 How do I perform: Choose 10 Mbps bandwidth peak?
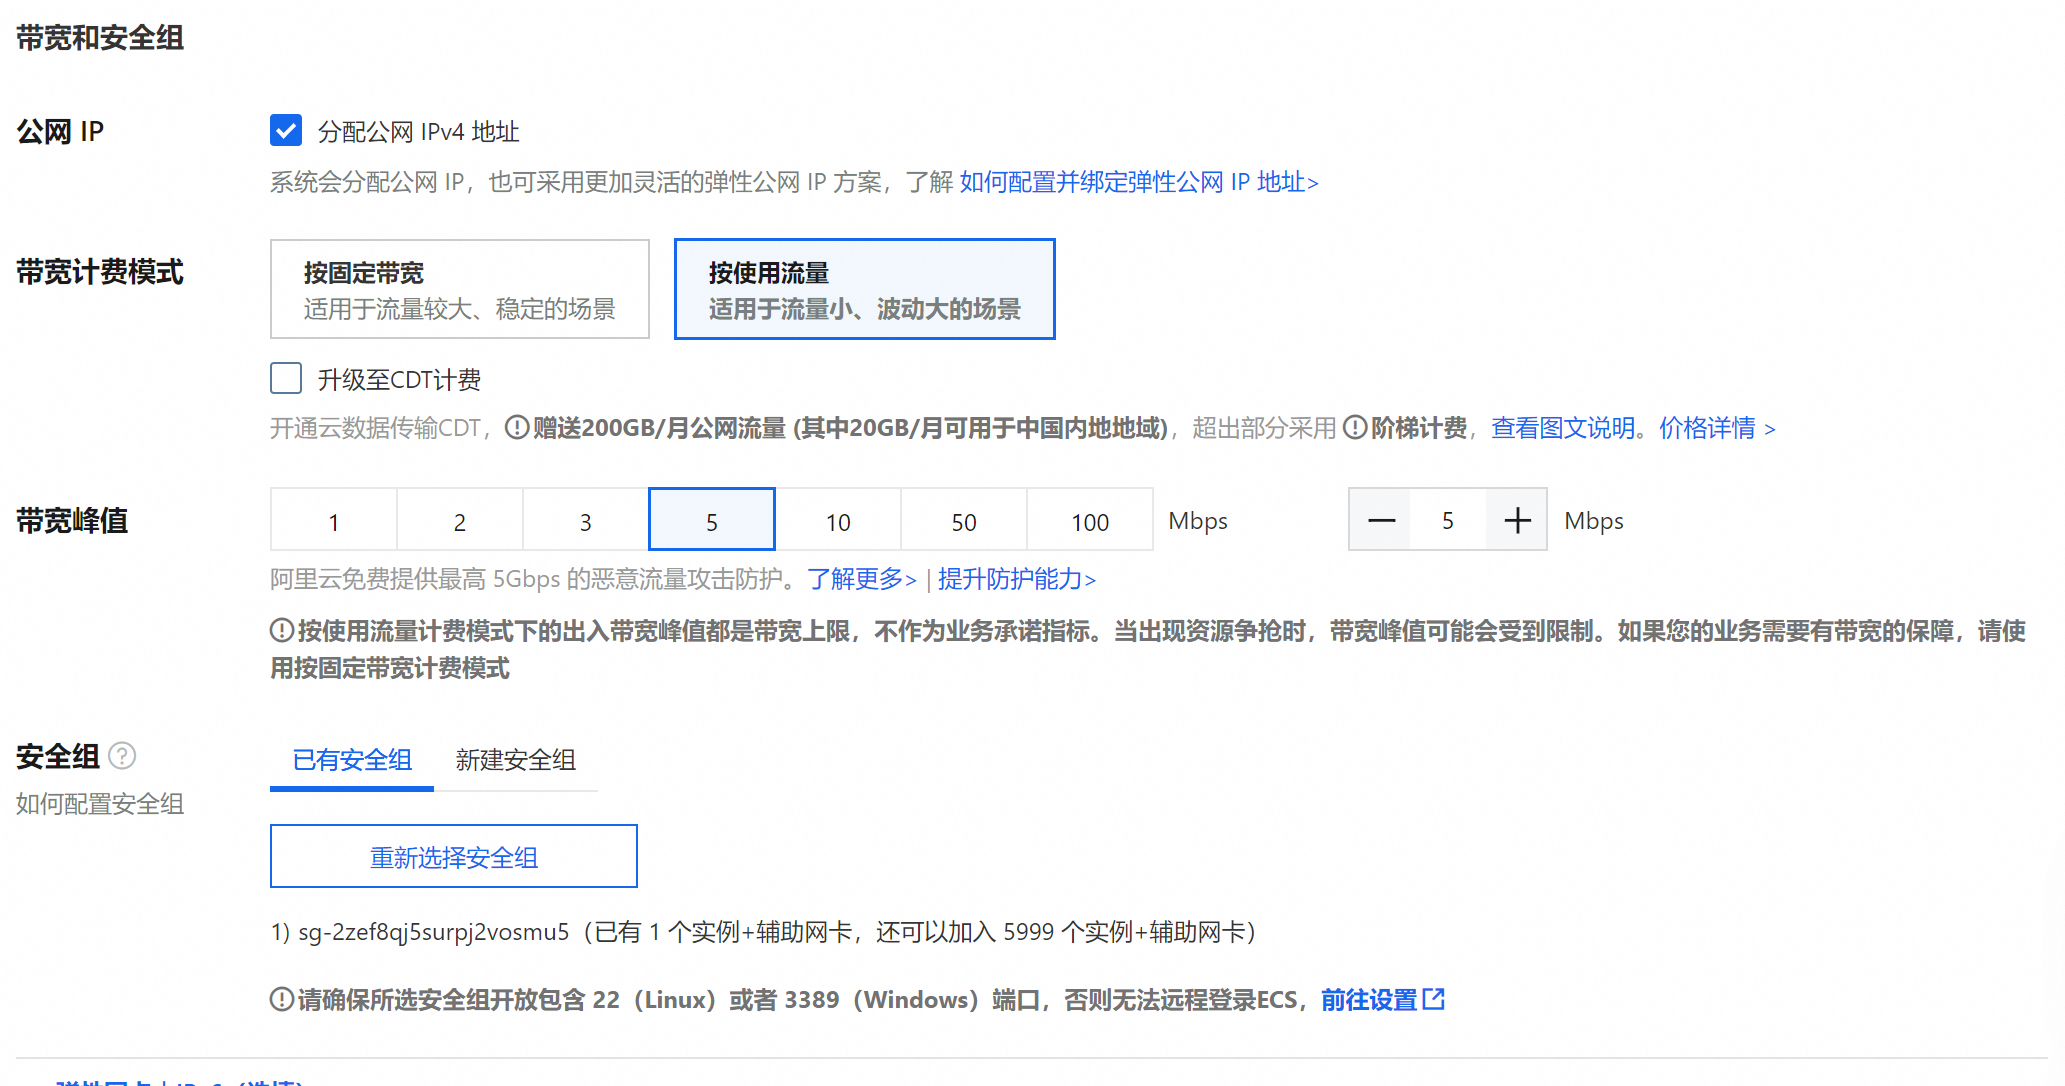[838, 521]
